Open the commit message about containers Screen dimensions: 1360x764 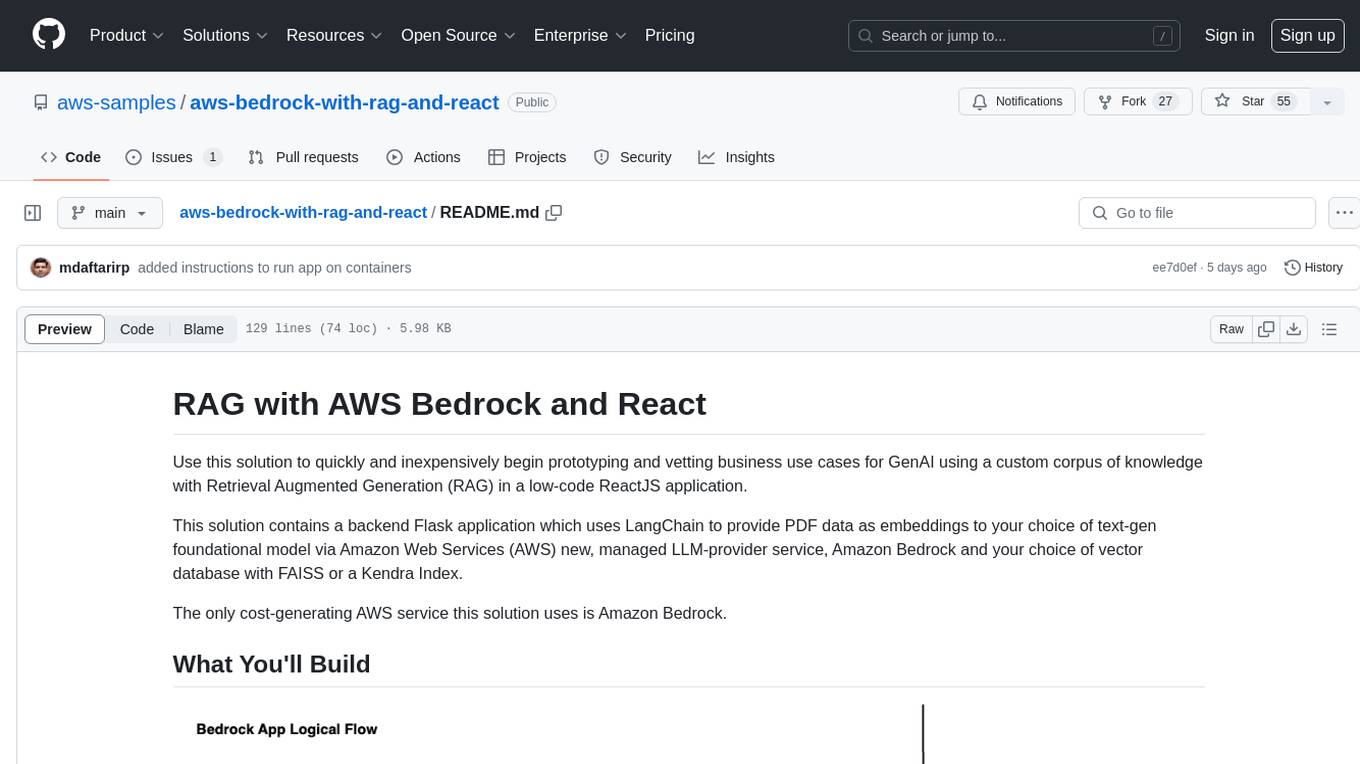(x=274, y=268)
